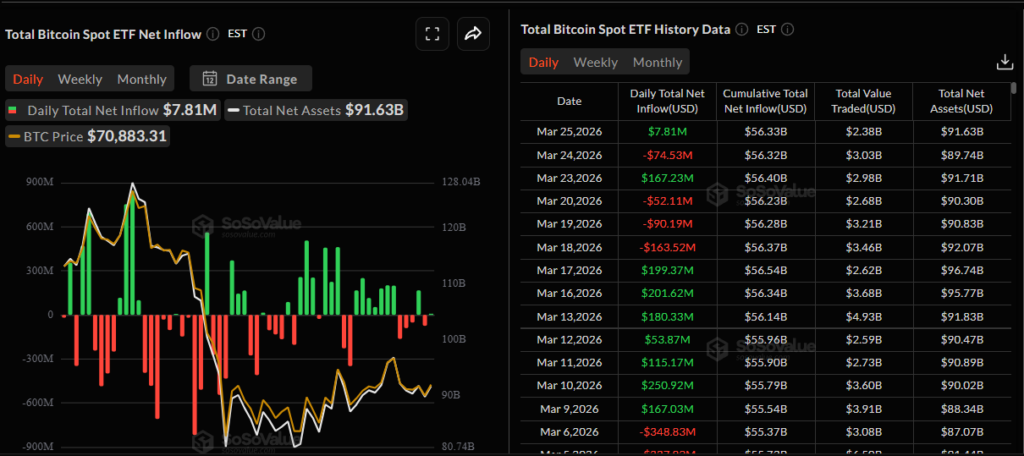Viewport: 1024px width, 456px height.
Task: Switch chart to Weekly view
Action: point(80,79)
